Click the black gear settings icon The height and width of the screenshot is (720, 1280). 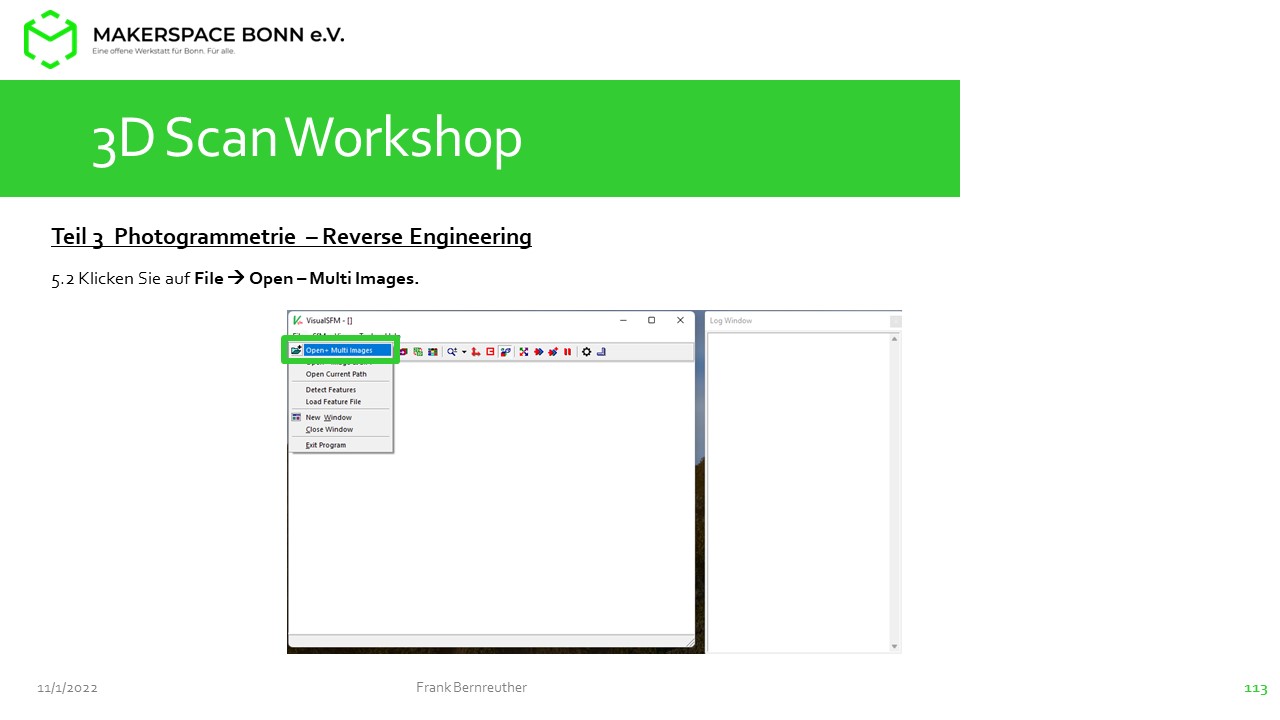click(x=586, y=352)
